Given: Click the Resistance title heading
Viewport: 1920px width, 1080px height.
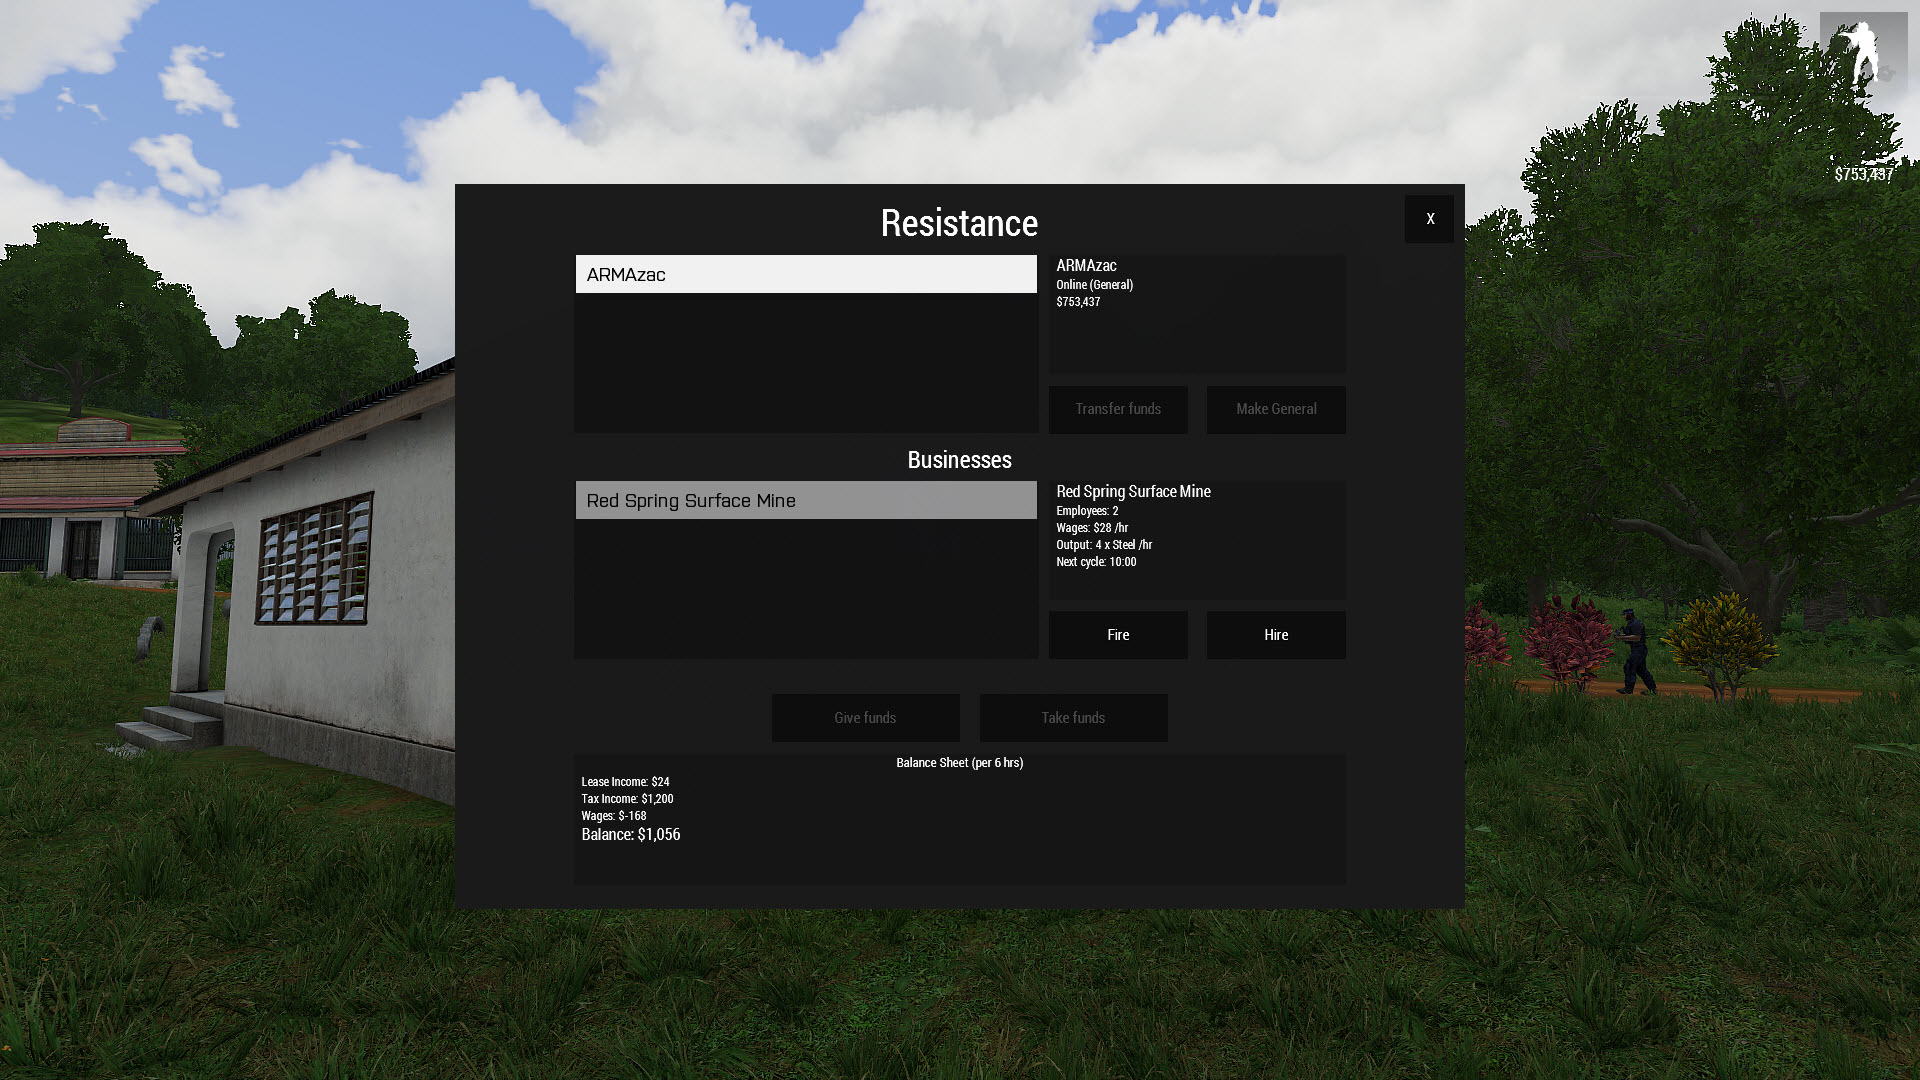Looking at the screenshot, I should 959,223.
